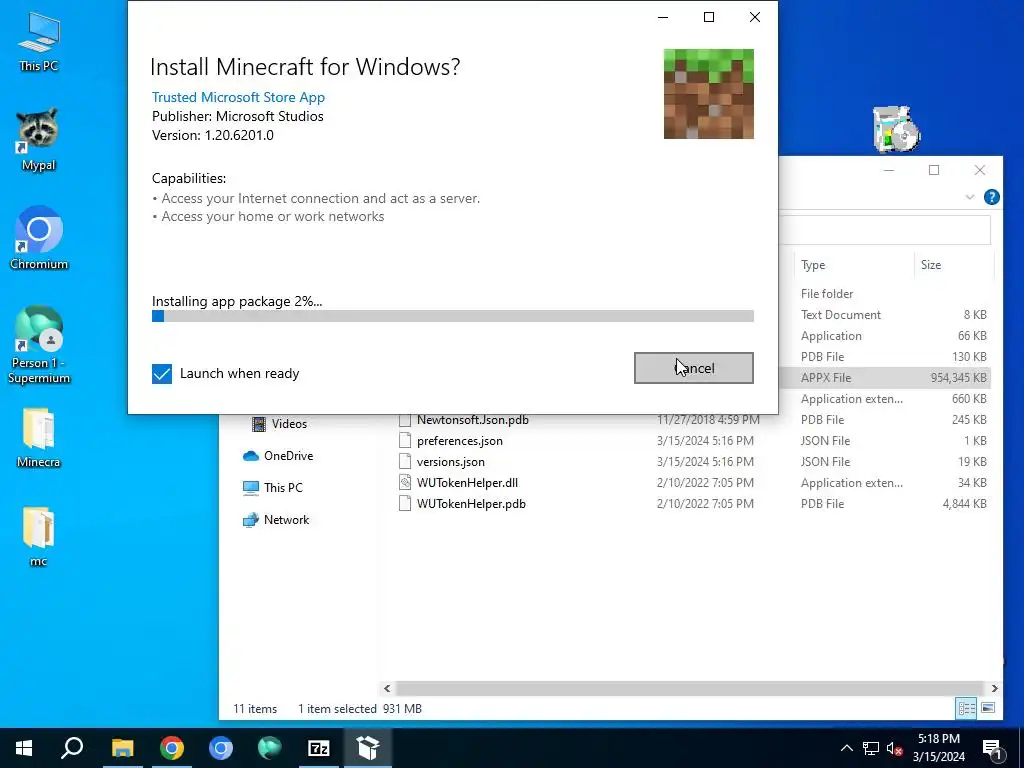Switch to large icons view layout
Screen dimensions: 1024x768
pyautogui.click(x=987, y=708)
